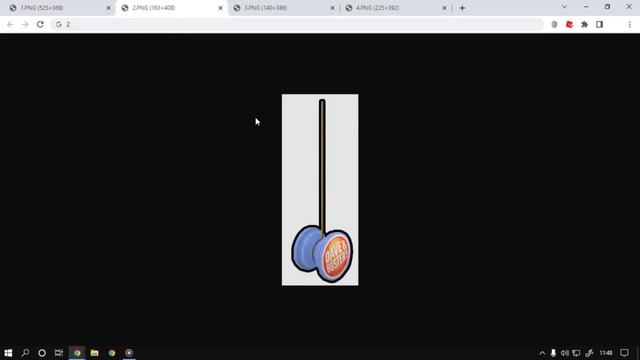Image resolution: width=640 pixels, height=360 pixels.
Task: Open Task View on the taskbar
Action: point(59,353)
